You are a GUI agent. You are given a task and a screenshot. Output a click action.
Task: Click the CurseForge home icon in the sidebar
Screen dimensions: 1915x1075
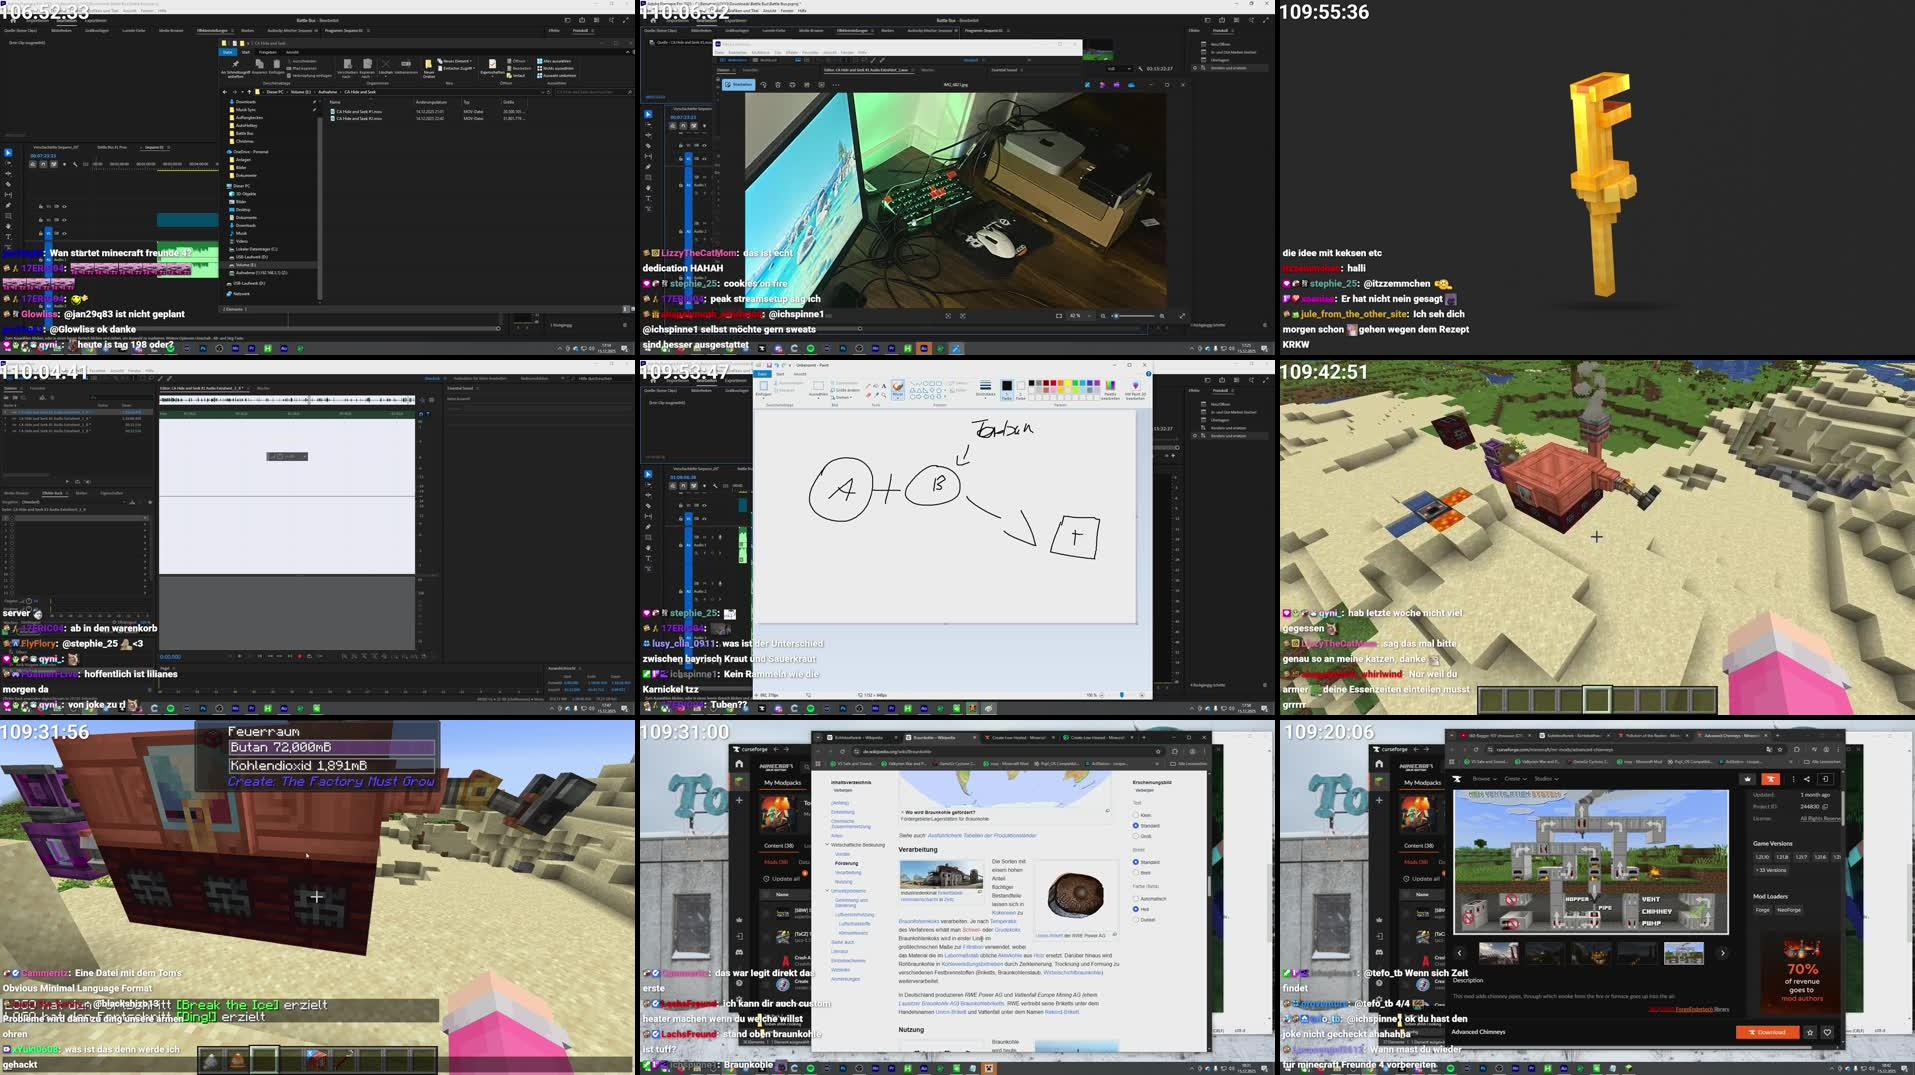(740, 764)
